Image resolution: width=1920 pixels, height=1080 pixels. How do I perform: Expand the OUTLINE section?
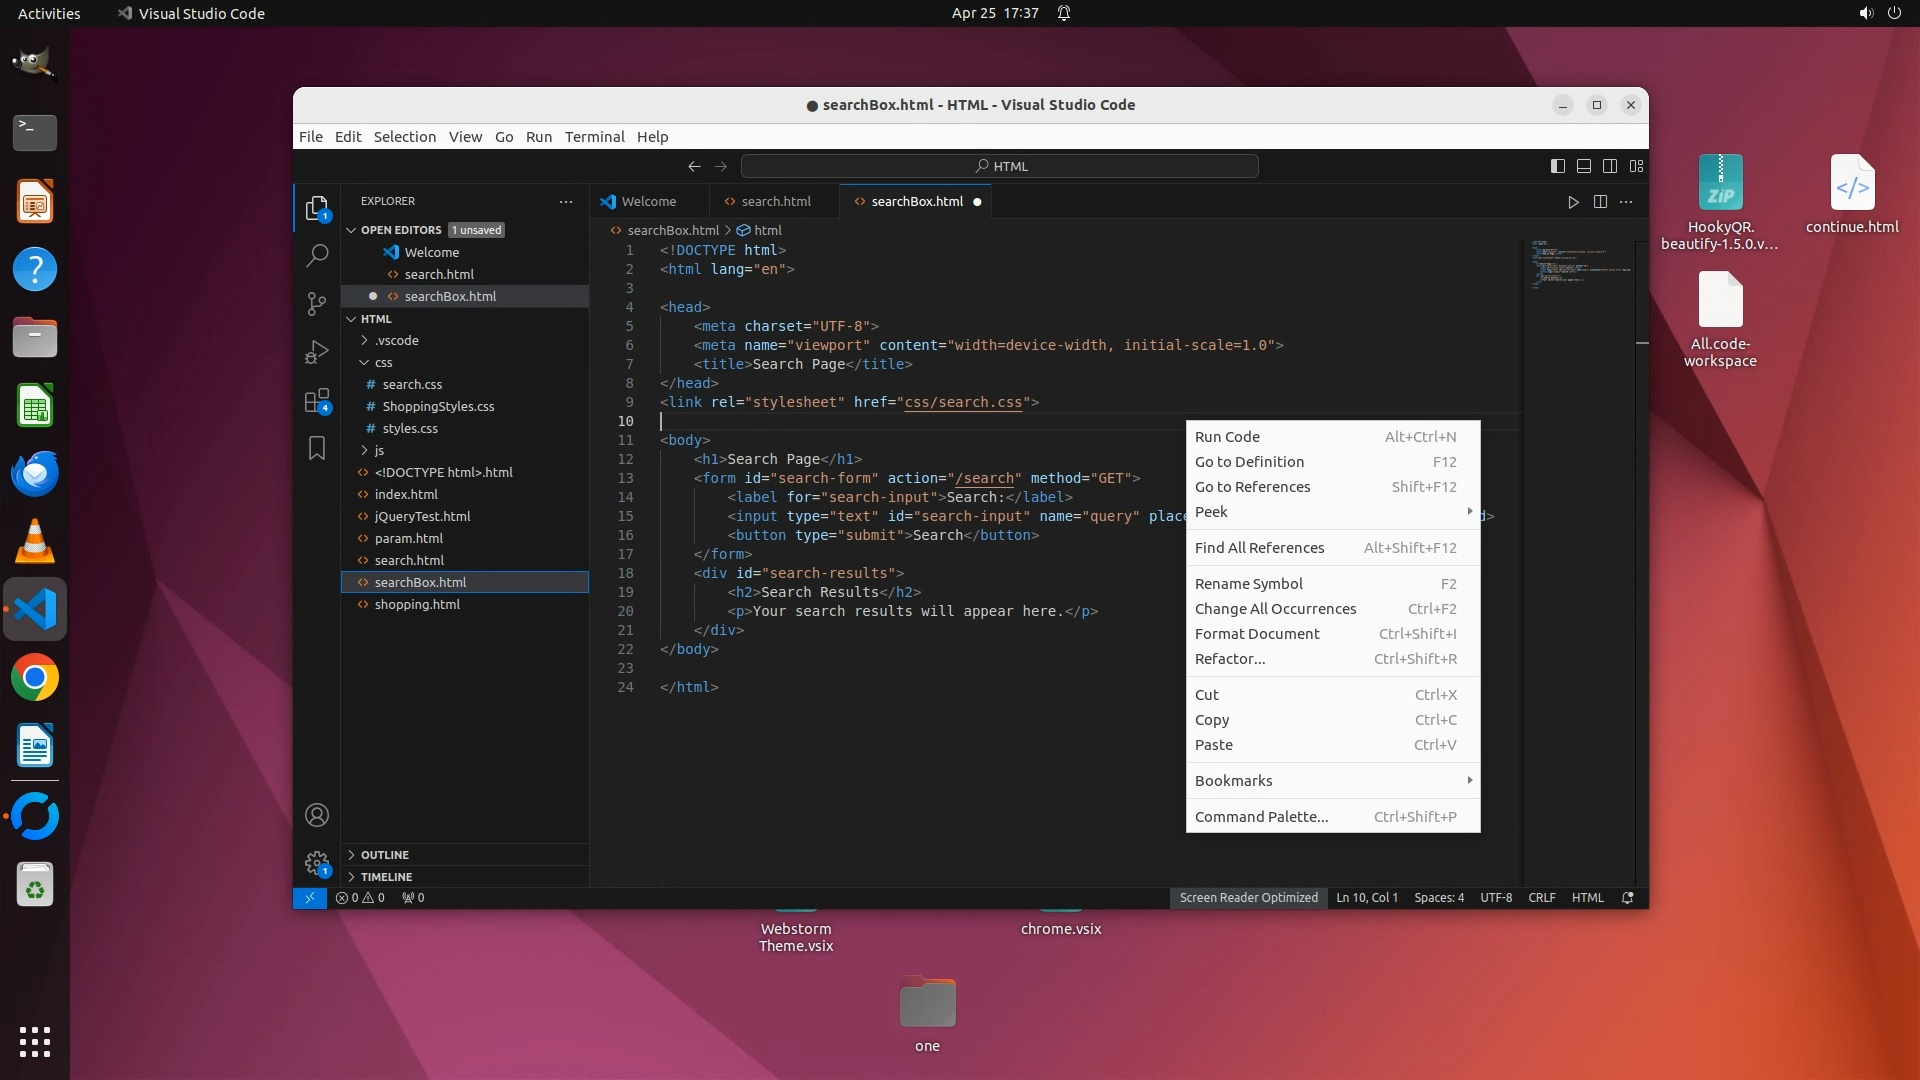[385, 855]
